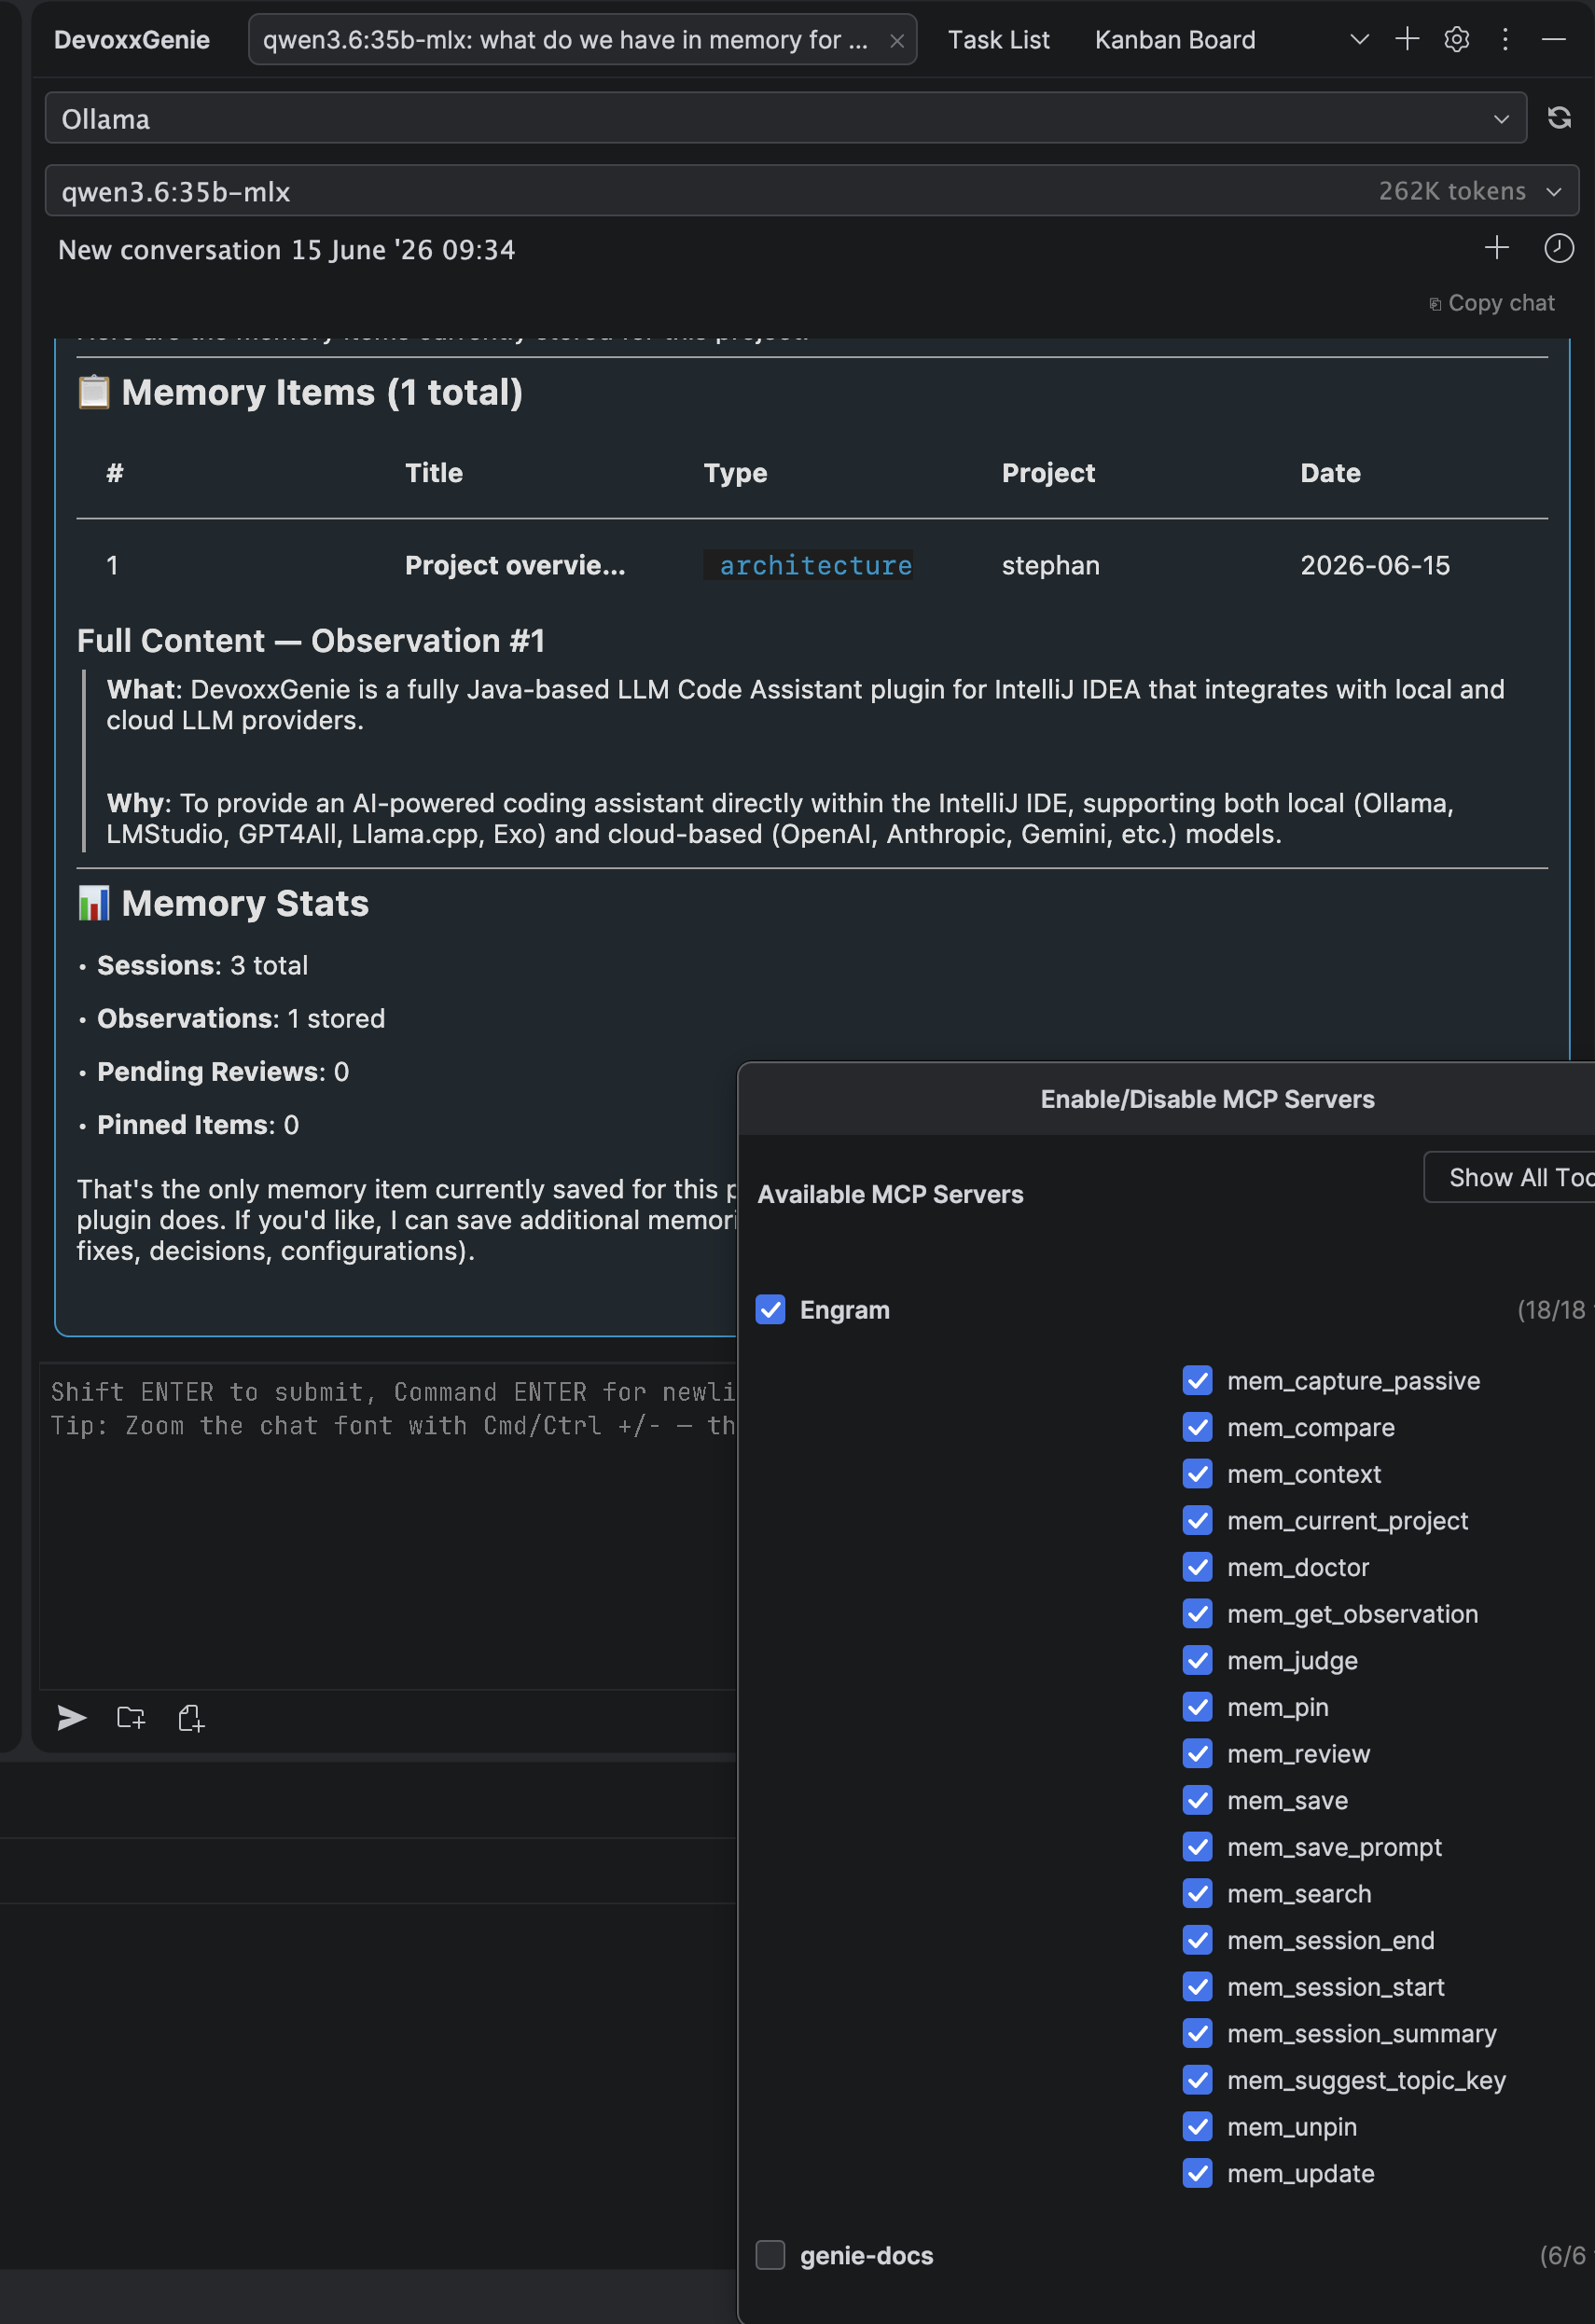This screenshot has width=1595, height=2324.
Task: Hide the tool window with the dash icon
Action: click(1553, 39)
